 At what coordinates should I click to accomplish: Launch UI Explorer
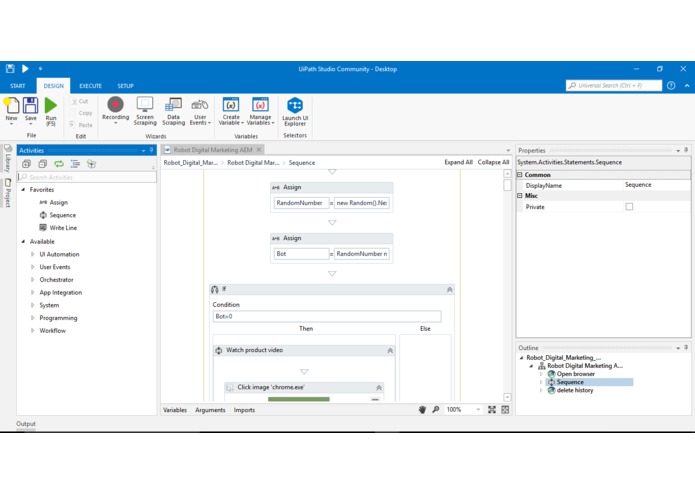coord(295,112)
